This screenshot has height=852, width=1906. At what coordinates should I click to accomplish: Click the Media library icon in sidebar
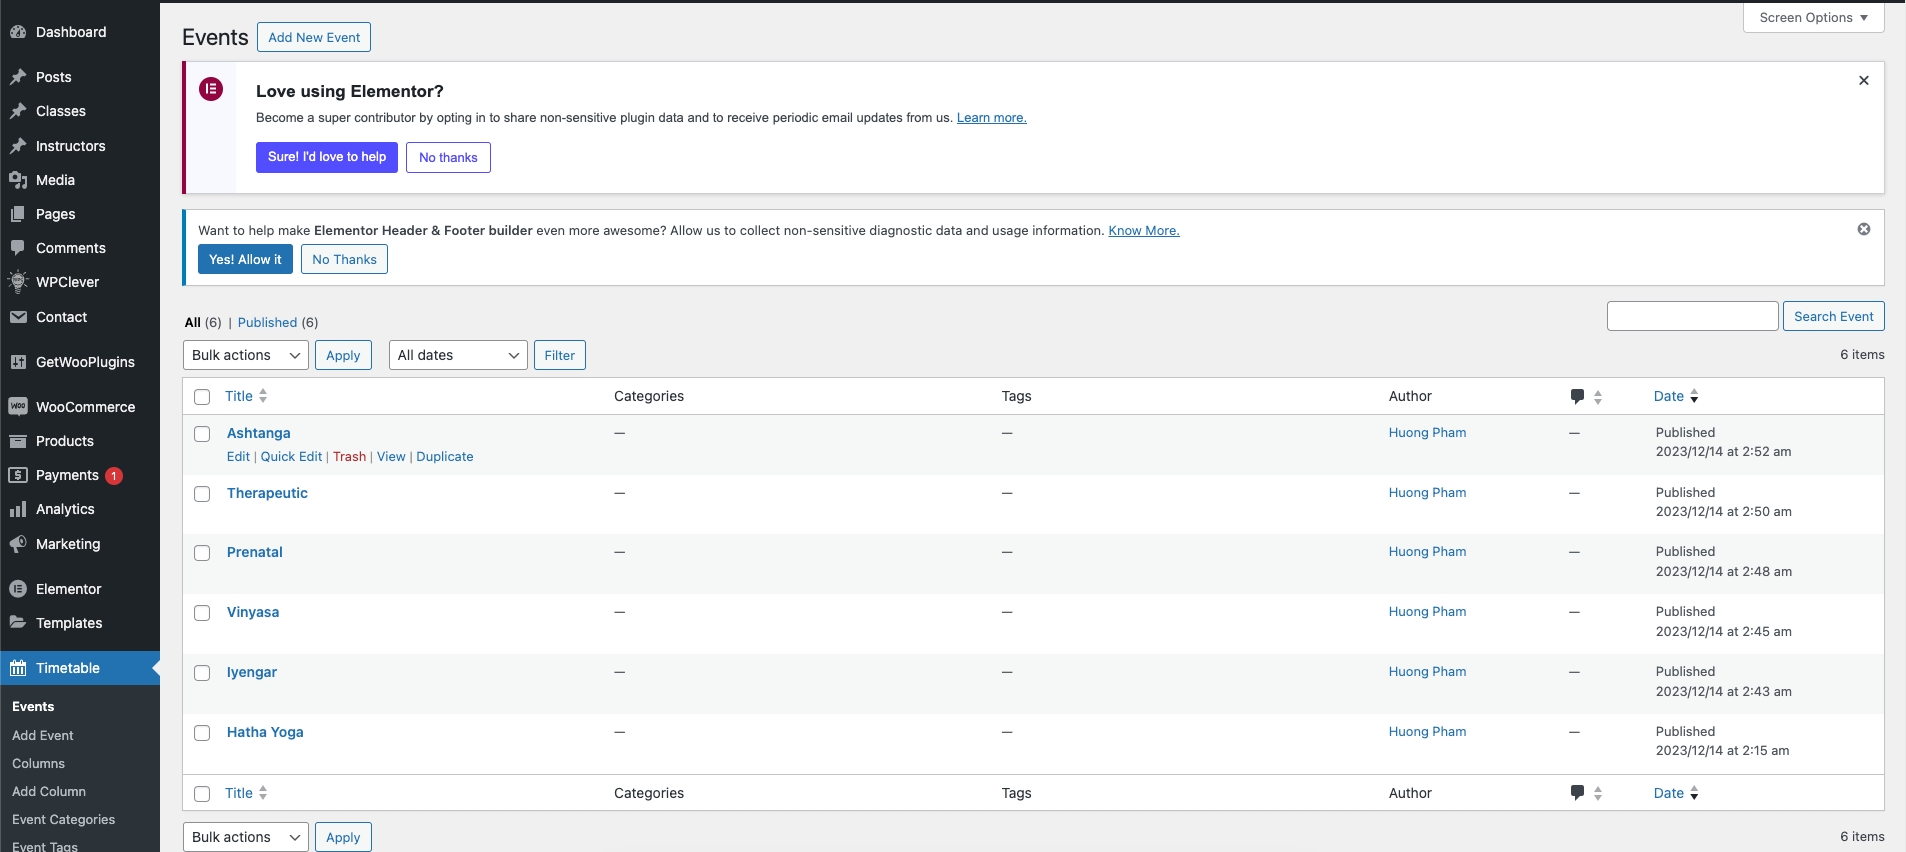[18, 180]
